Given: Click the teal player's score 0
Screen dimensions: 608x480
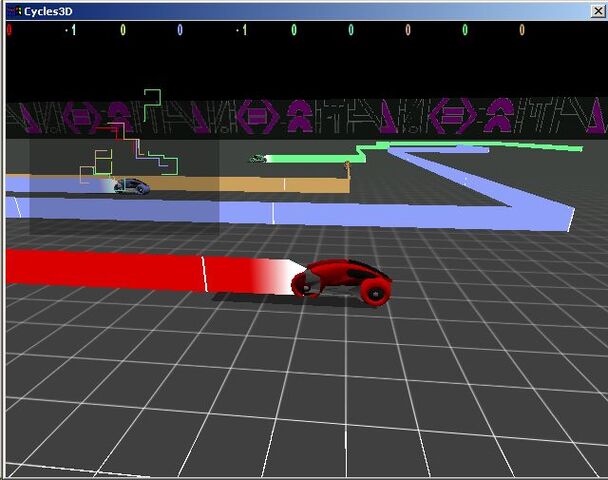Looking at the screenshot, I should click(x=351, y=30).
